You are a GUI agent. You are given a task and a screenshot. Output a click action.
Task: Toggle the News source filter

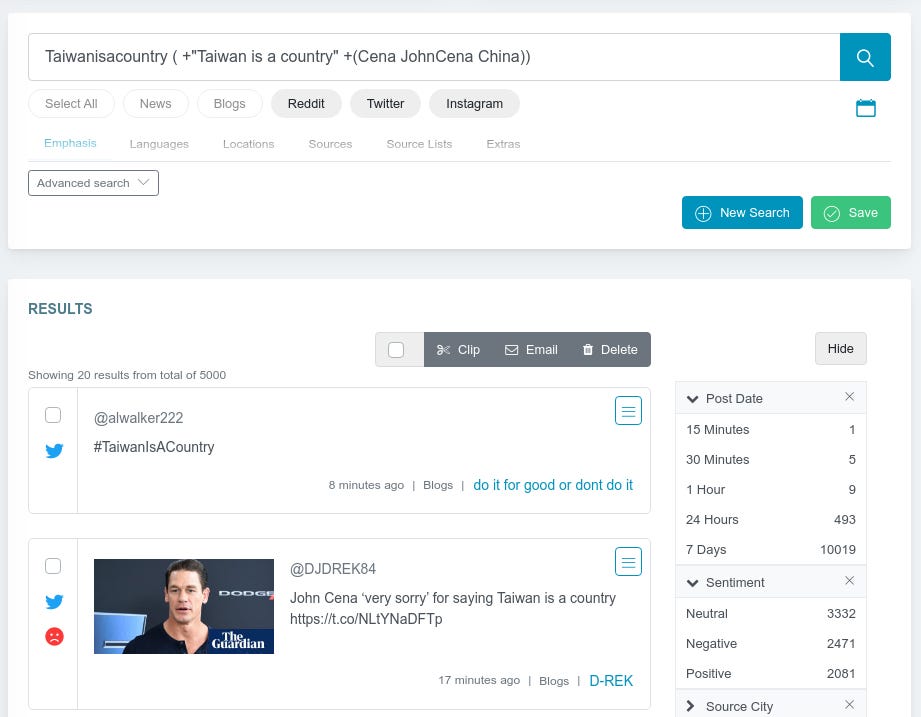pyautogui.click(x=156, y=104)
